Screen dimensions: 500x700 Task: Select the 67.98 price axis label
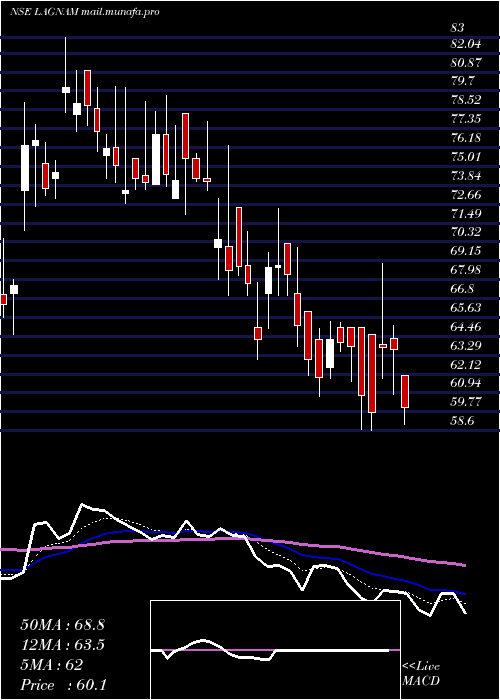pyautogui.click(x=466, y=270)
